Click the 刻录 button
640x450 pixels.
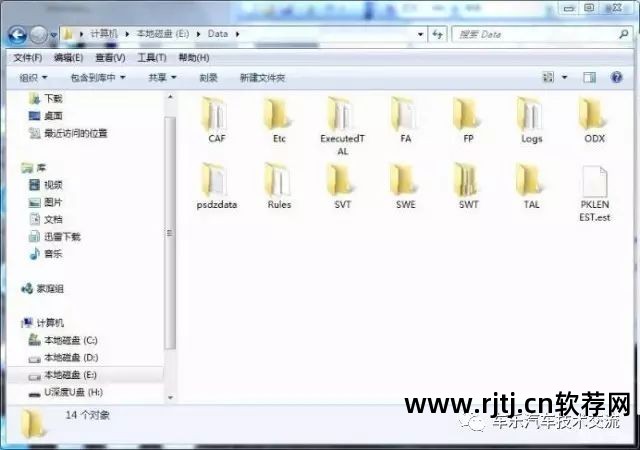[208, 78]
